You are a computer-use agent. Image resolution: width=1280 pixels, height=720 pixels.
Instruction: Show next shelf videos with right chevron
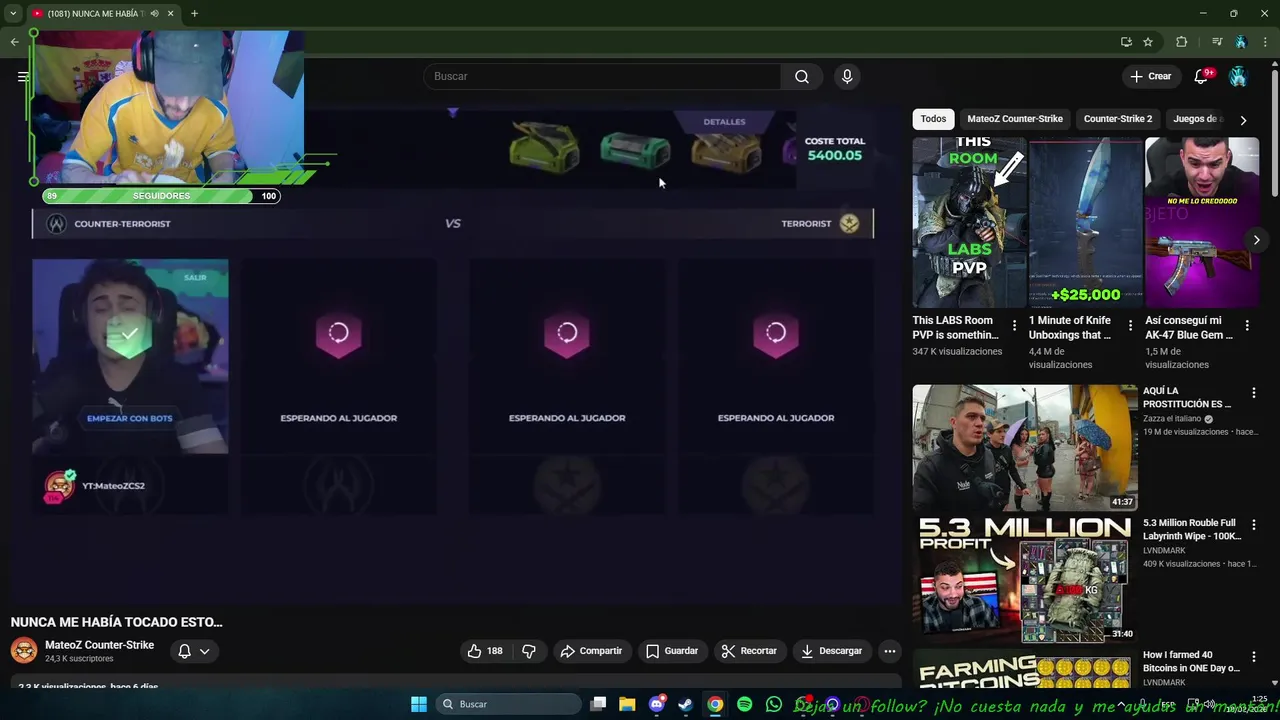pos(1256,240)
